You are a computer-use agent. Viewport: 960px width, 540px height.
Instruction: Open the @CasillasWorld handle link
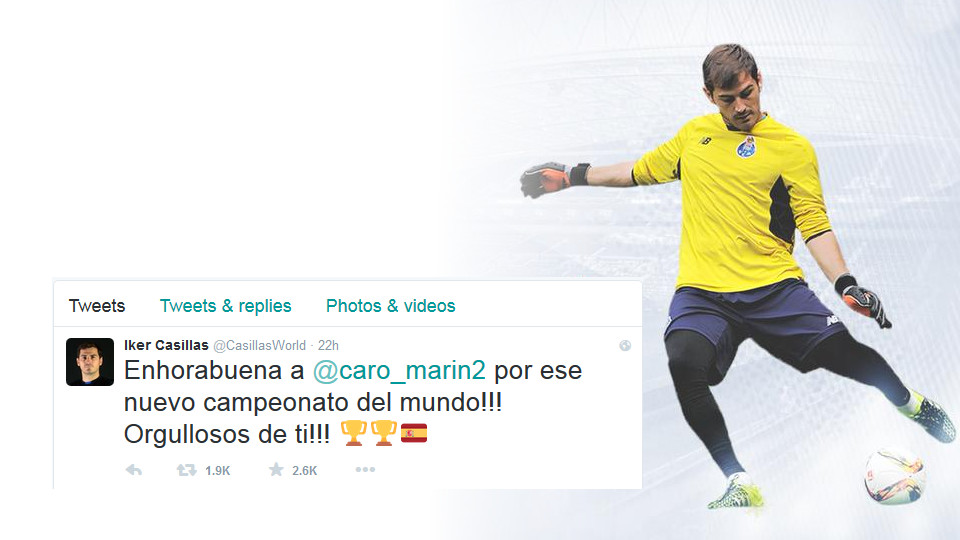(x=260, y=345)
